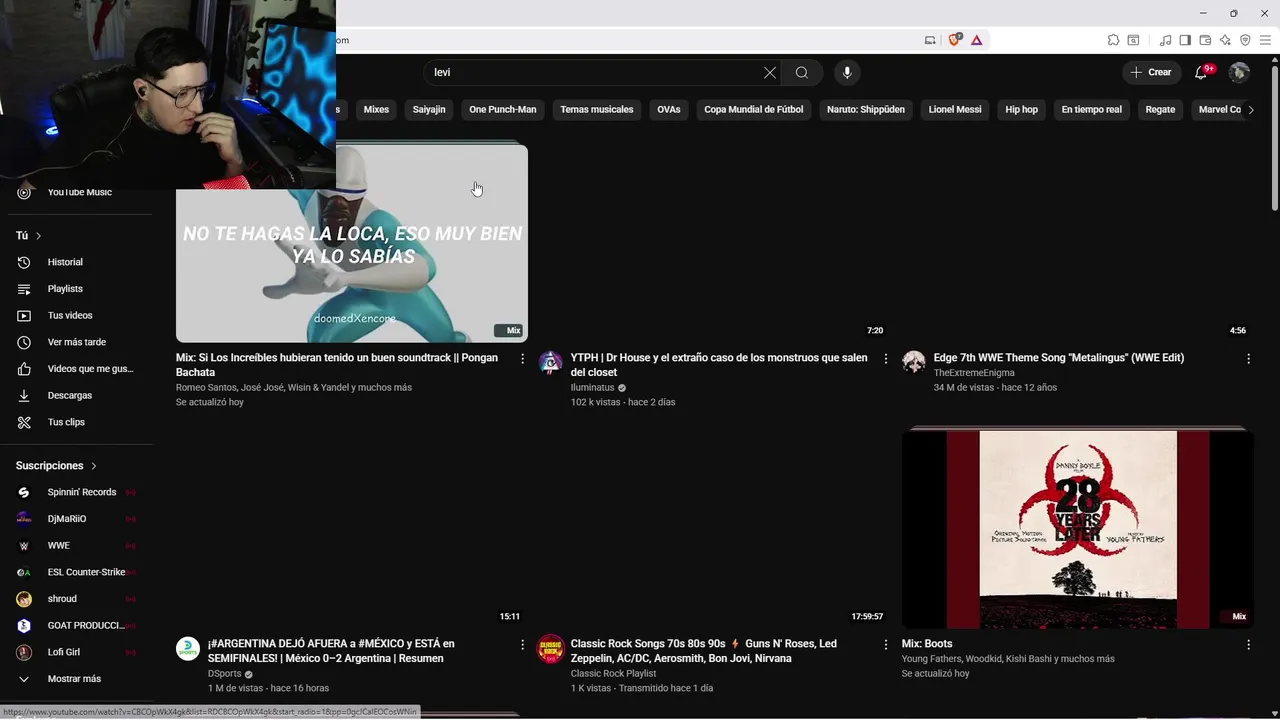Click the Brave Shields lion icon
1280x720 pixels.
(x=954, y=40)
